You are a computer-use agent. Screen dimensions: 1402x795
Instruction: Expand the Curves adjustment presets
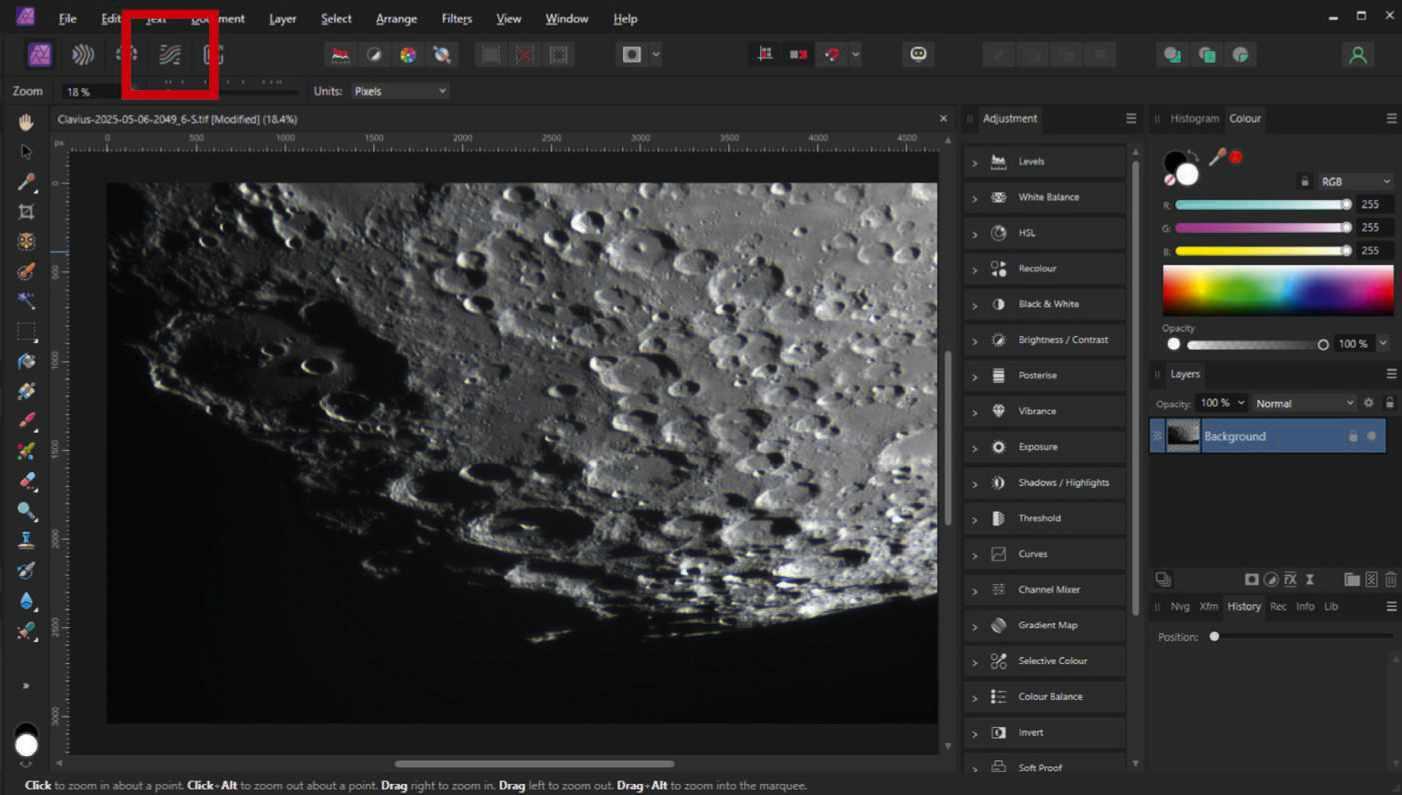point(974,554)
